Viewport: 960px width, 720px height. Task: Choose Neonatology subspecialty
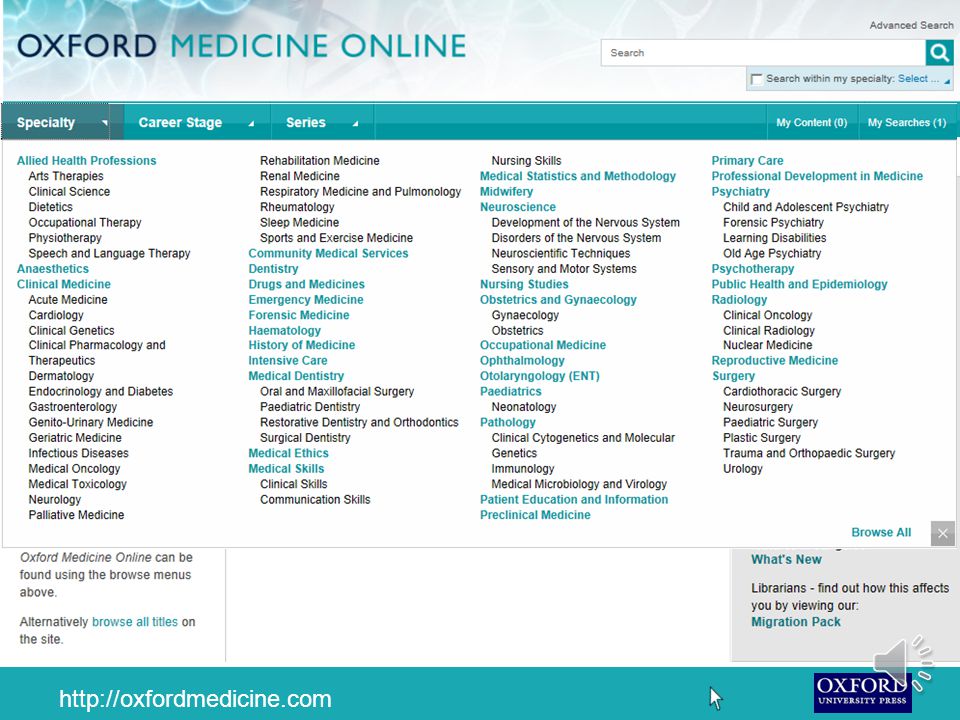click(x=523, y=407)
